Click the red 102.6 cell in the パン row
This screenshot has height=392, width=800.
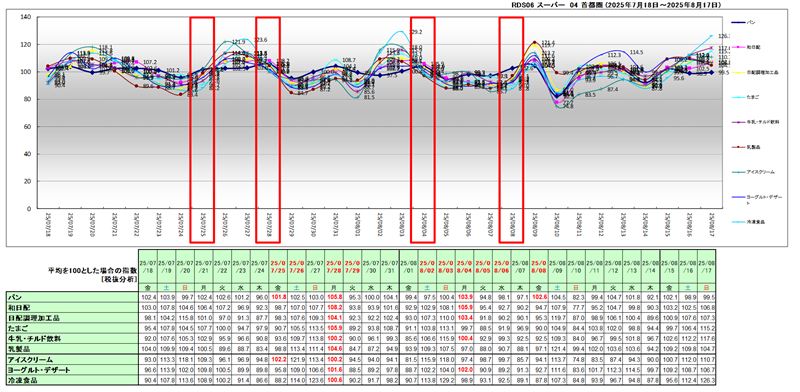pos(539,297)
